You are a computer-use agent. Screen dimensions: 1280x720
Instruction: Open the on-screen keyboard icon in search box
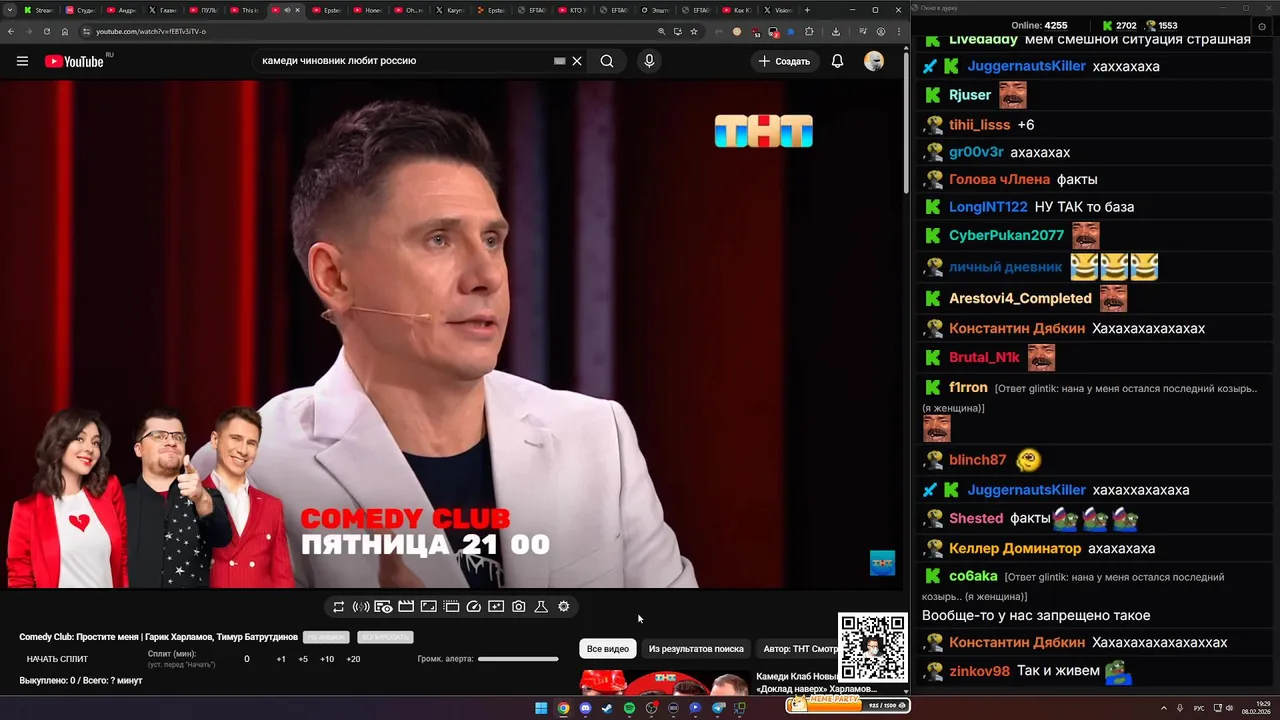[560, 61]
